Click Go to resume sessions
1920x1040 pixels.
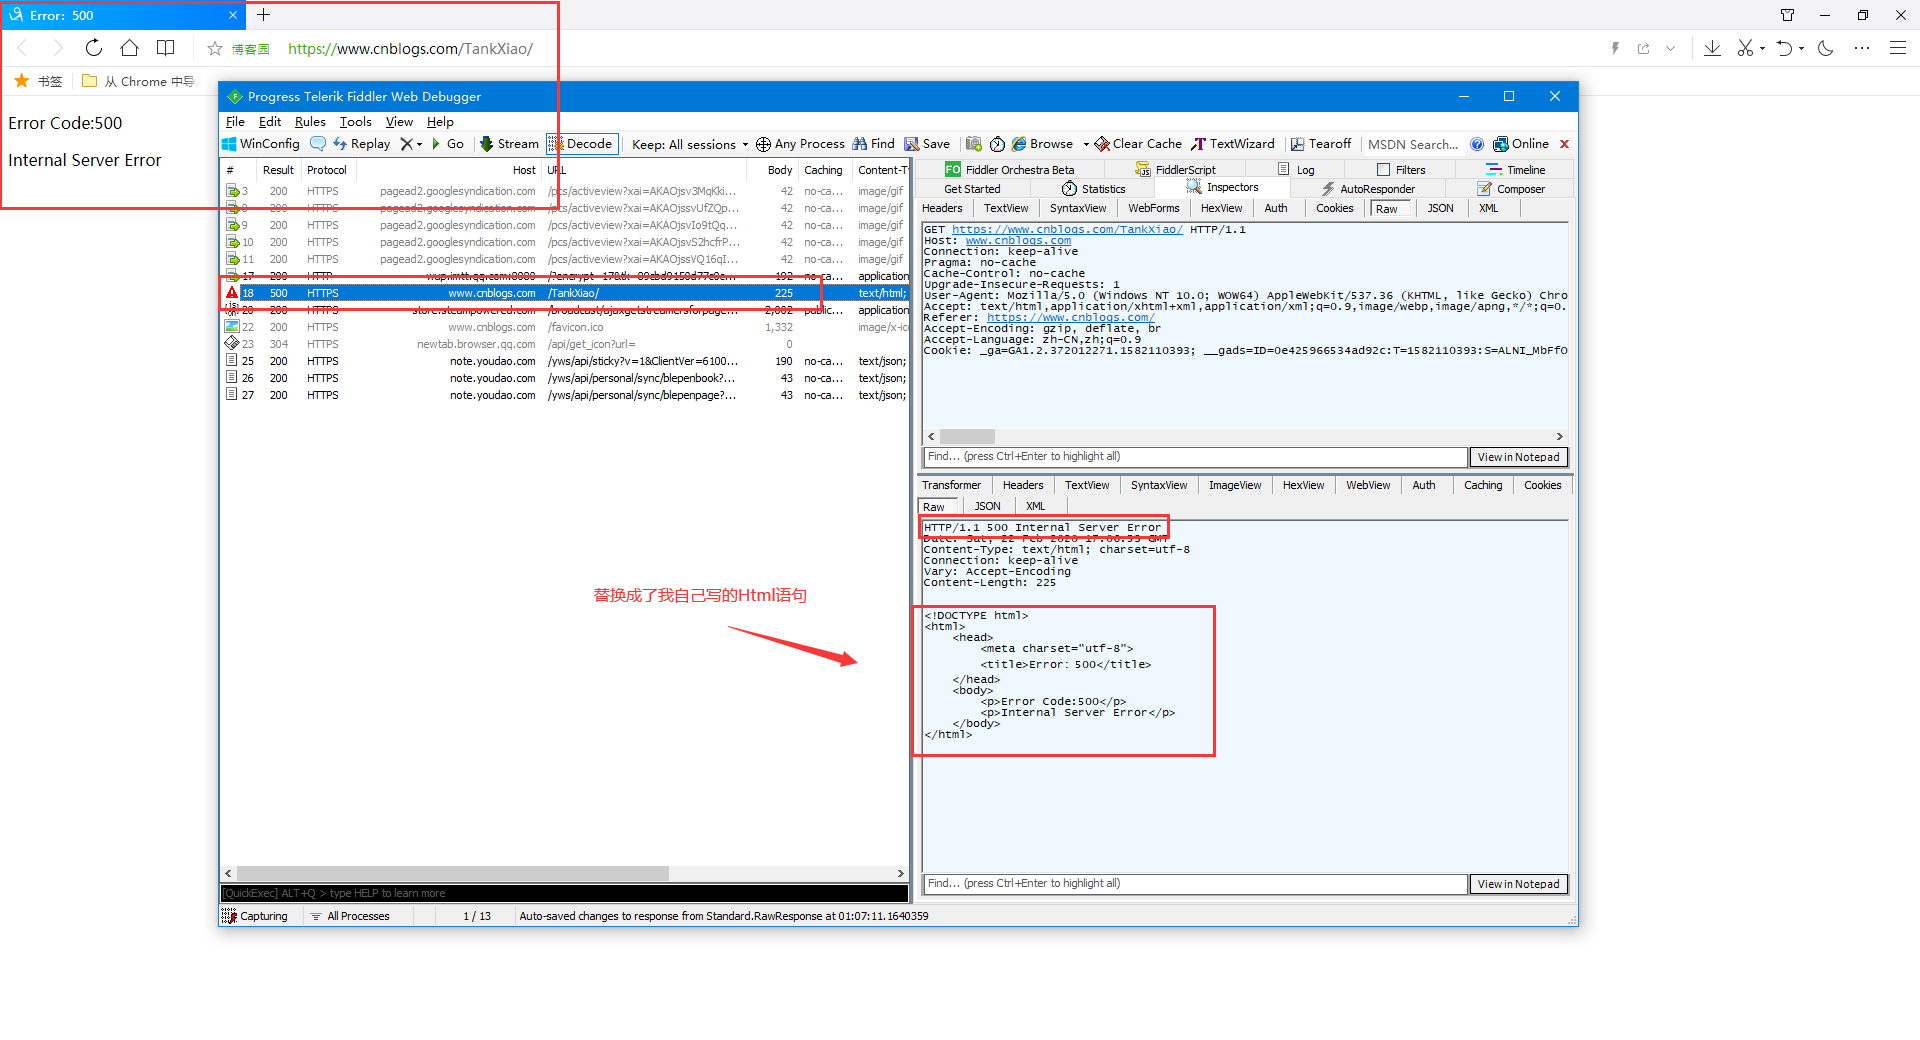447,144
